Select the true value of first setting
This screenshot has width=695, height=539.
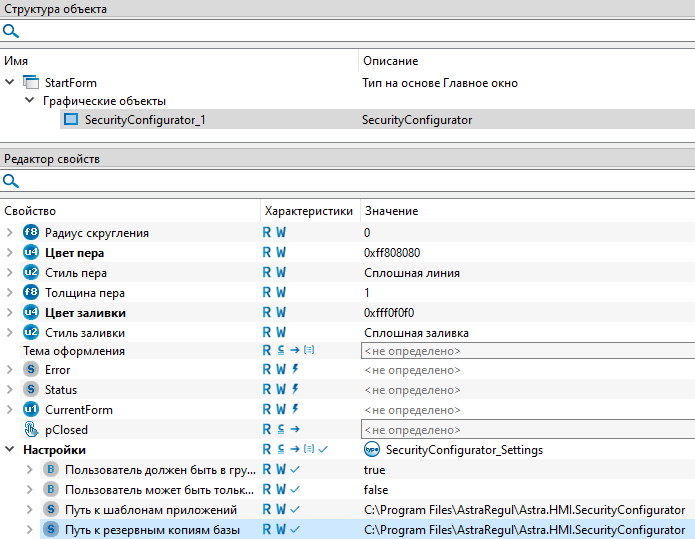pyautogui.click(x=375, y=469)
